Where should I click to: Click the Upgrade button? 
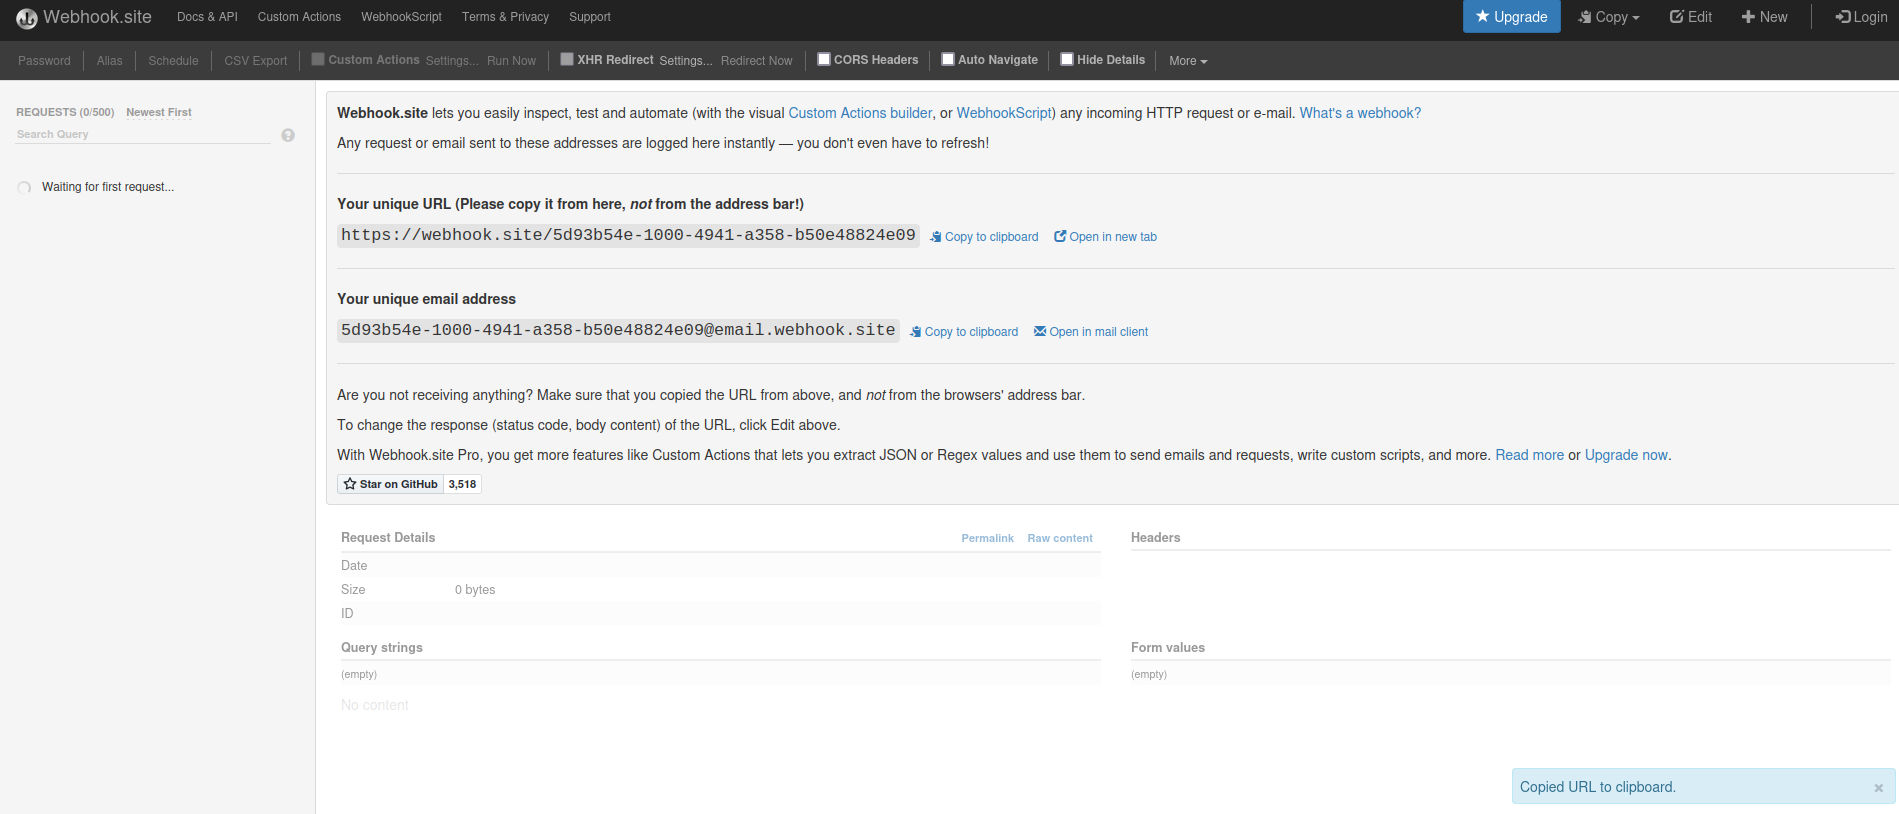(1511, 16)
